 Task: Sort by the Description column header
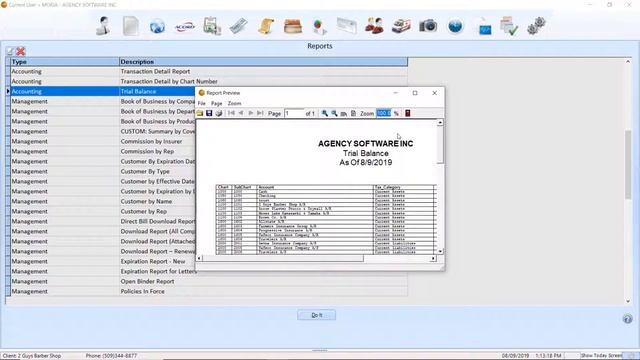coord(263,62)
